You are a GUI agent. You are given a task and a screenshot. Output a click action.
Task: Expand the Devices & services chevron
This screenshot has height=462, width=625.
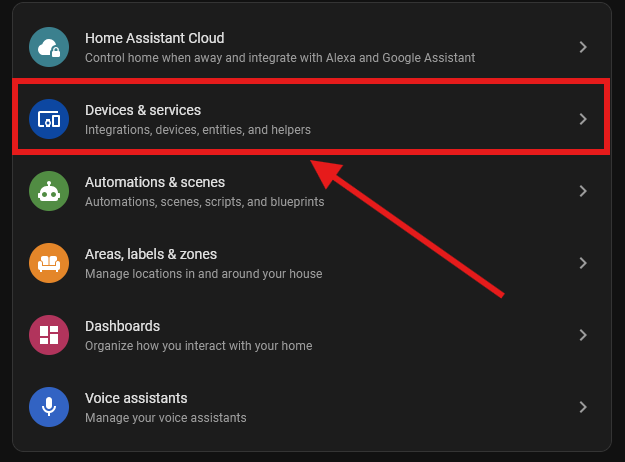(583, 119)
